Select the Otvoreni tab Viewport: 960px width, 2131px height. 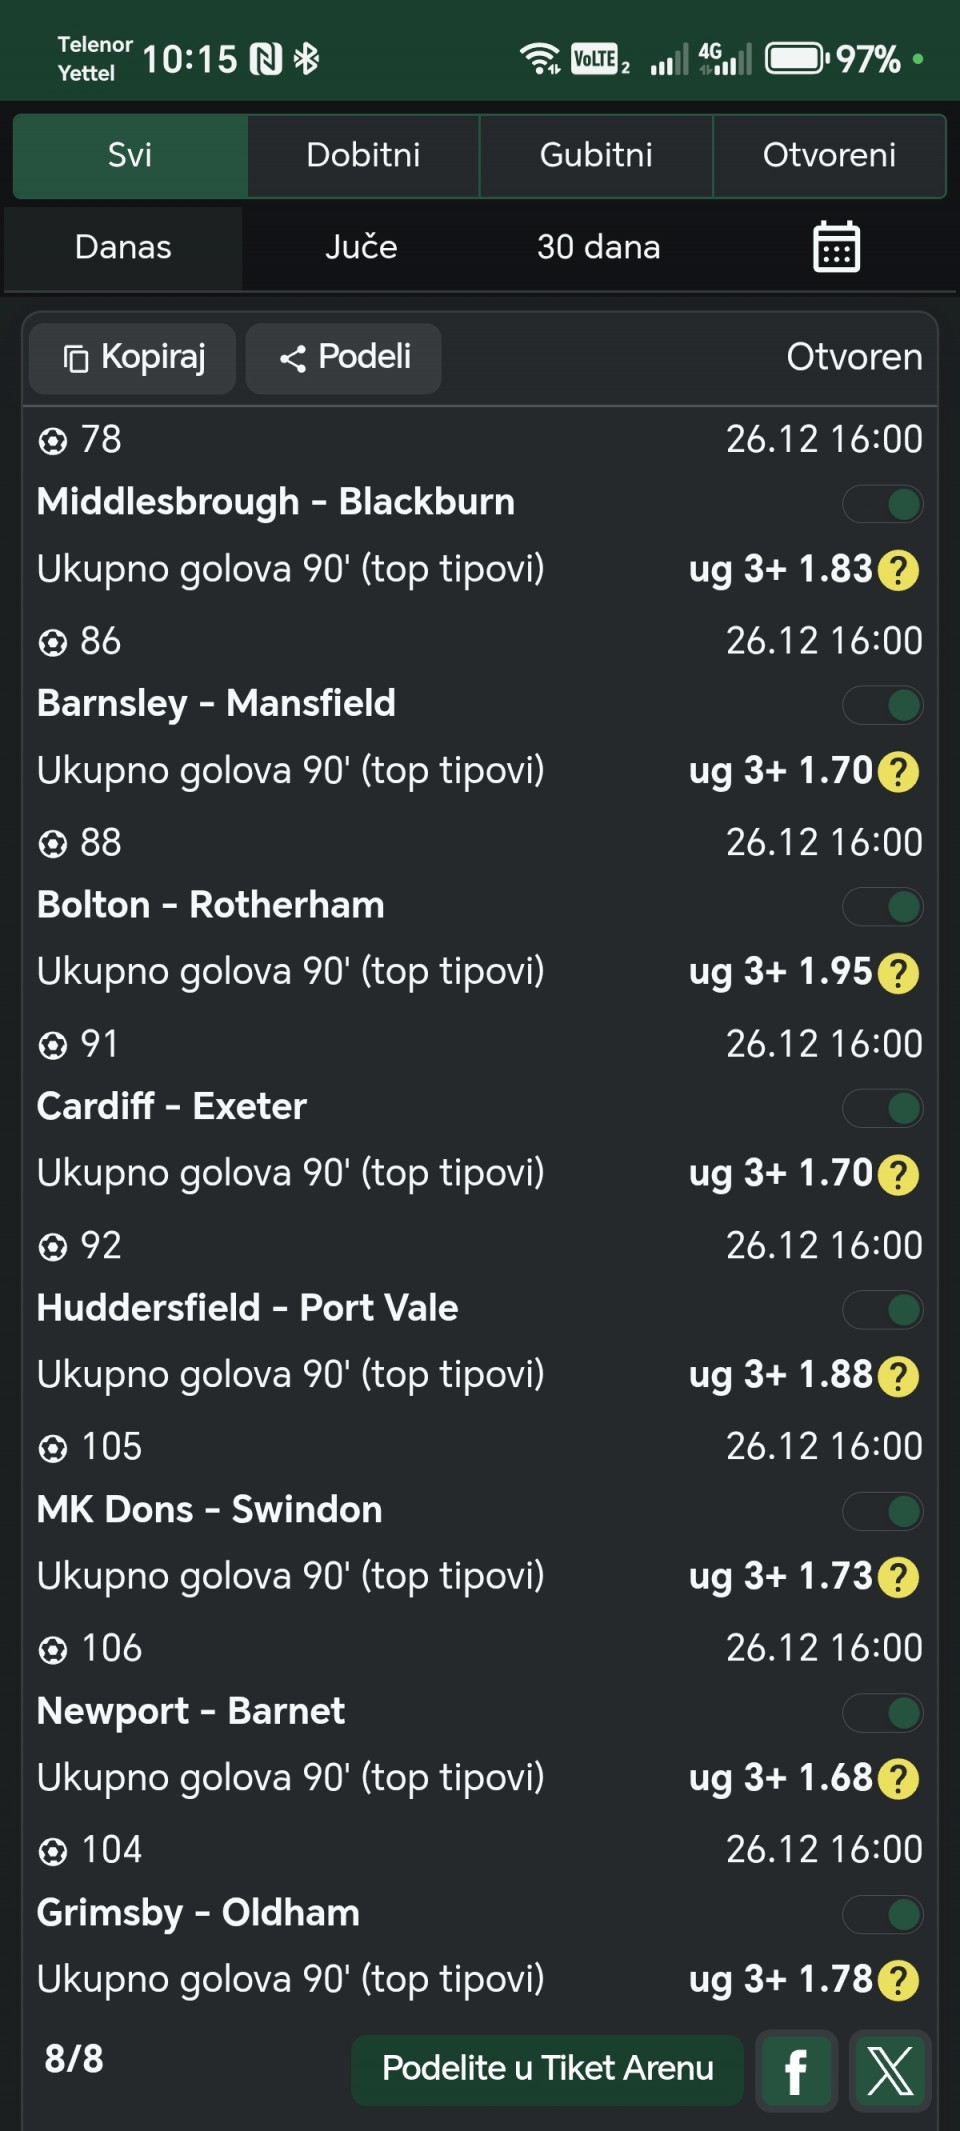click(x=829, y=155)
